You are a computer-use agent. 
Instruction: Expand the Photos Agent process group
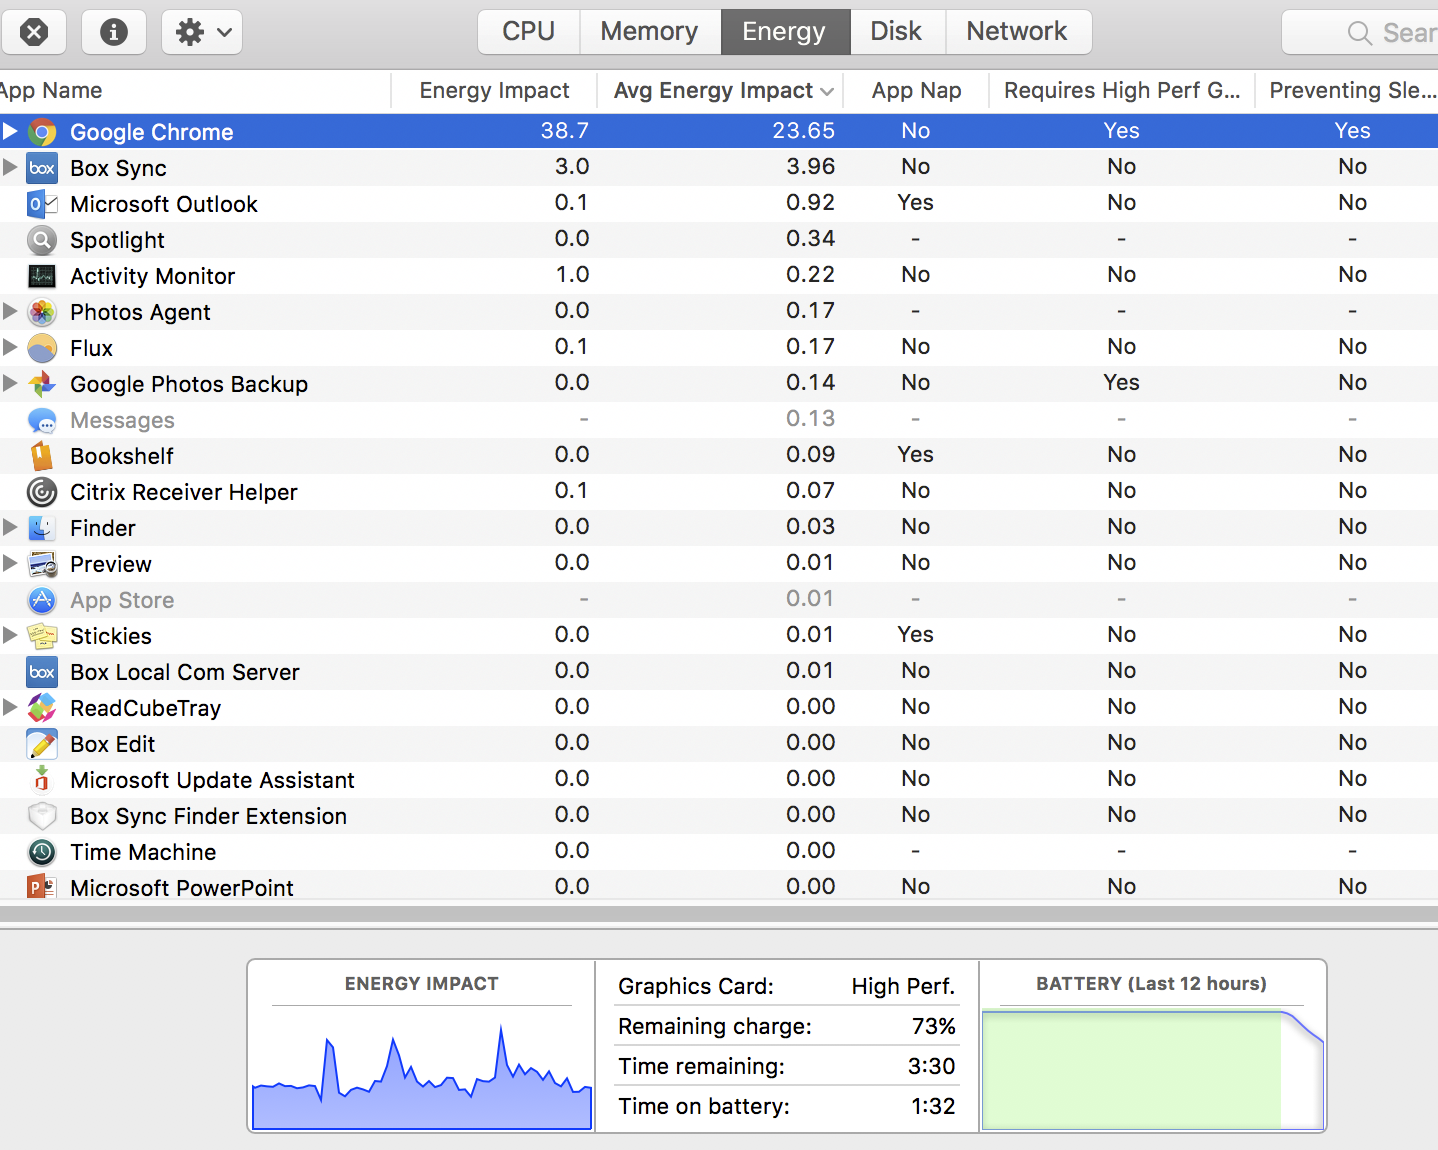pos(10,311)
